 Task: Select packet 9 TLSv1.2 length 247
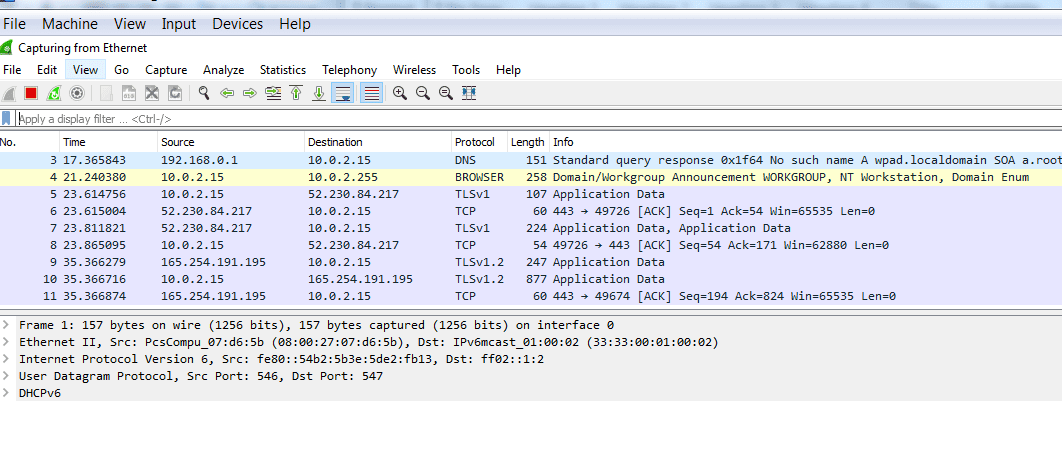531,262
